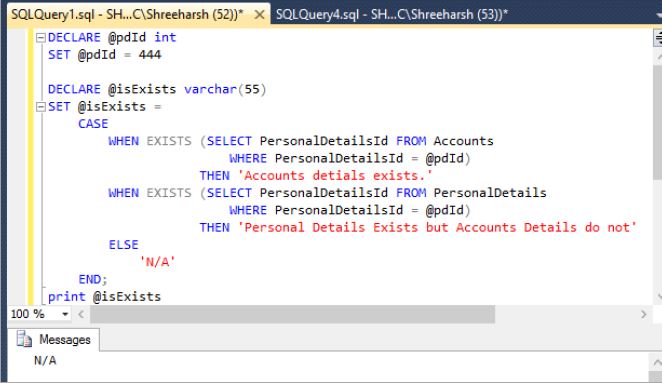Open the Messages results tab
662x383 pixels.
(x=54, y=340)
